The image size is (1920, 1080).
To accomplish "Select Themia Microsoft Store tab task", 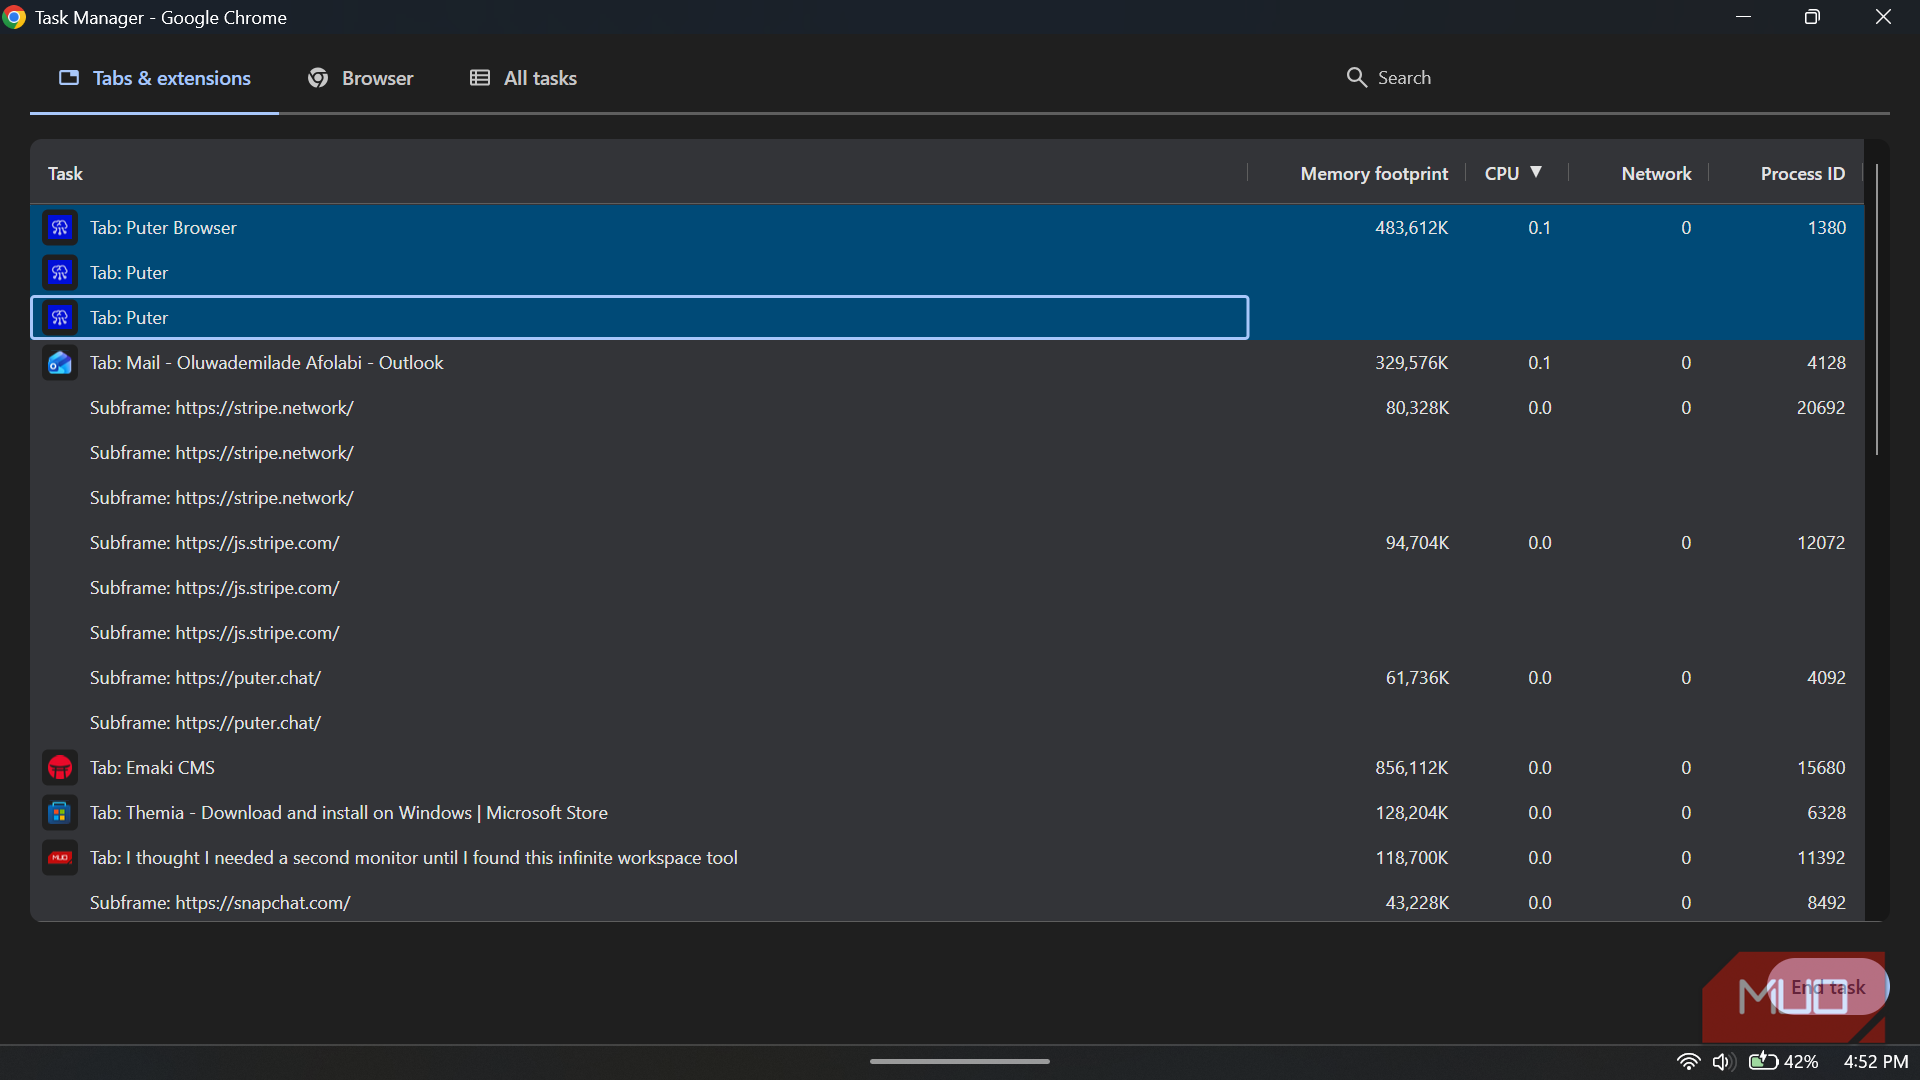I will coord(947,813).
